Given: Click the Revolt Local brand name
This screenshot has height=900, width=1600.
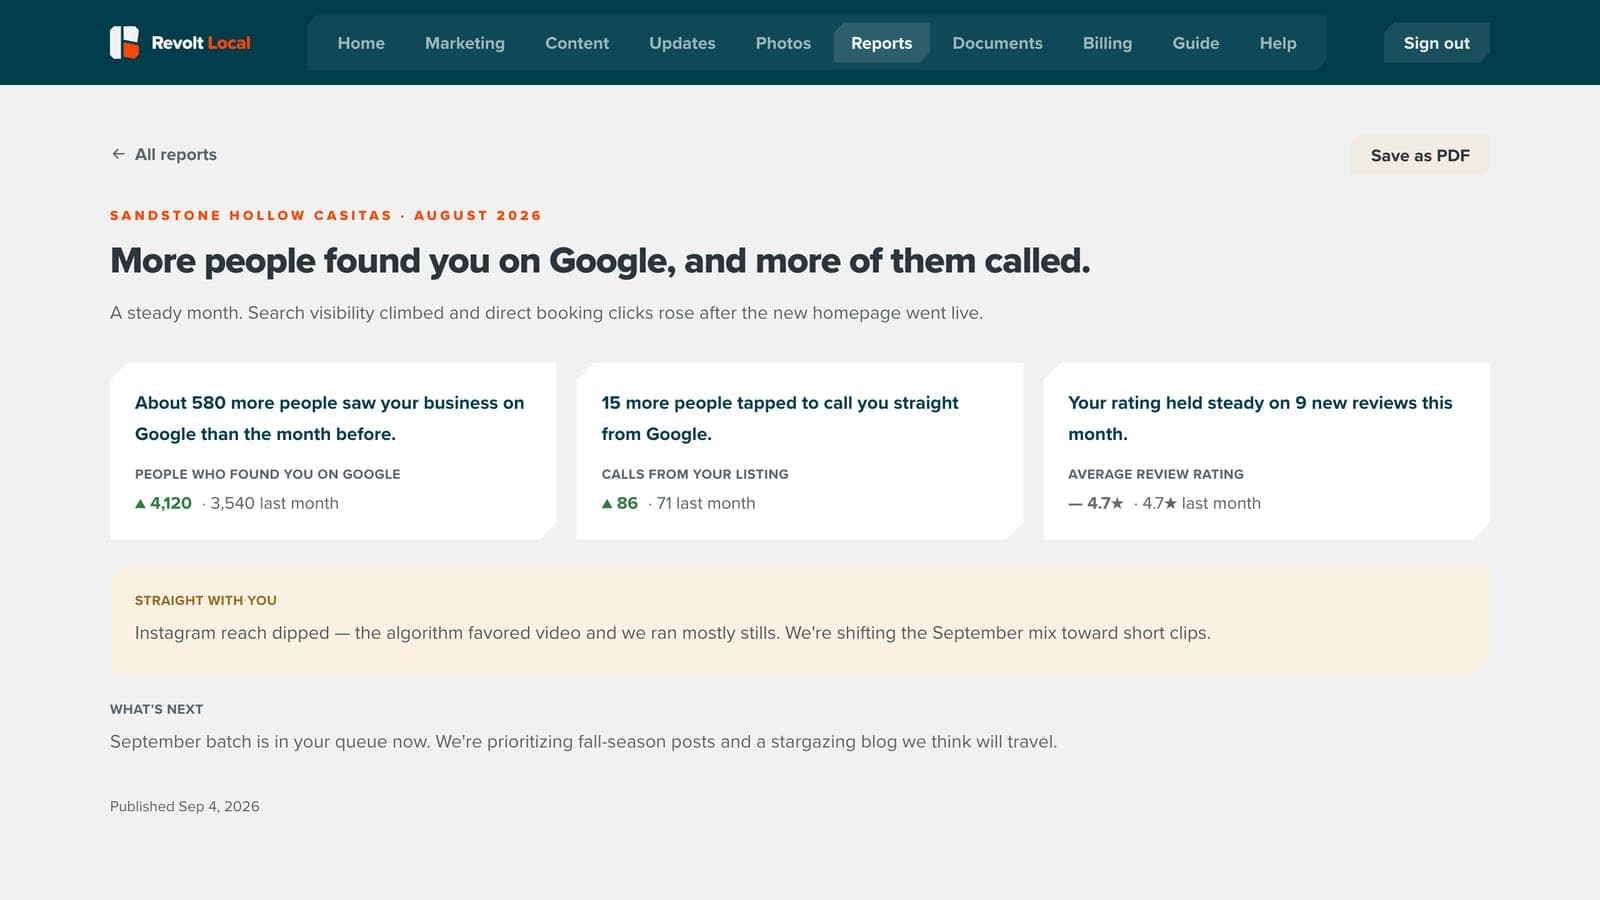Looking at the screenshot, I should pos(201,43).
